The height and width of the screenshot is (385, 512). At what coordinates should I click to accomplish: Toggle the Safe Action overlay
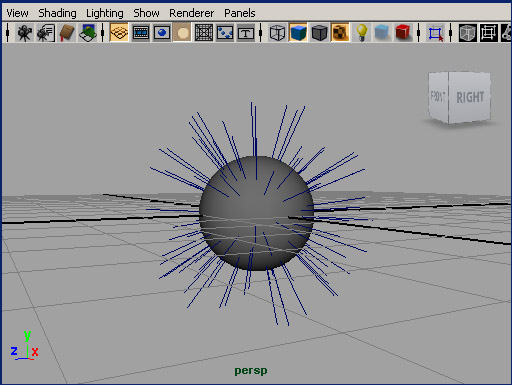pyautogui.click(x=225, y=33)
